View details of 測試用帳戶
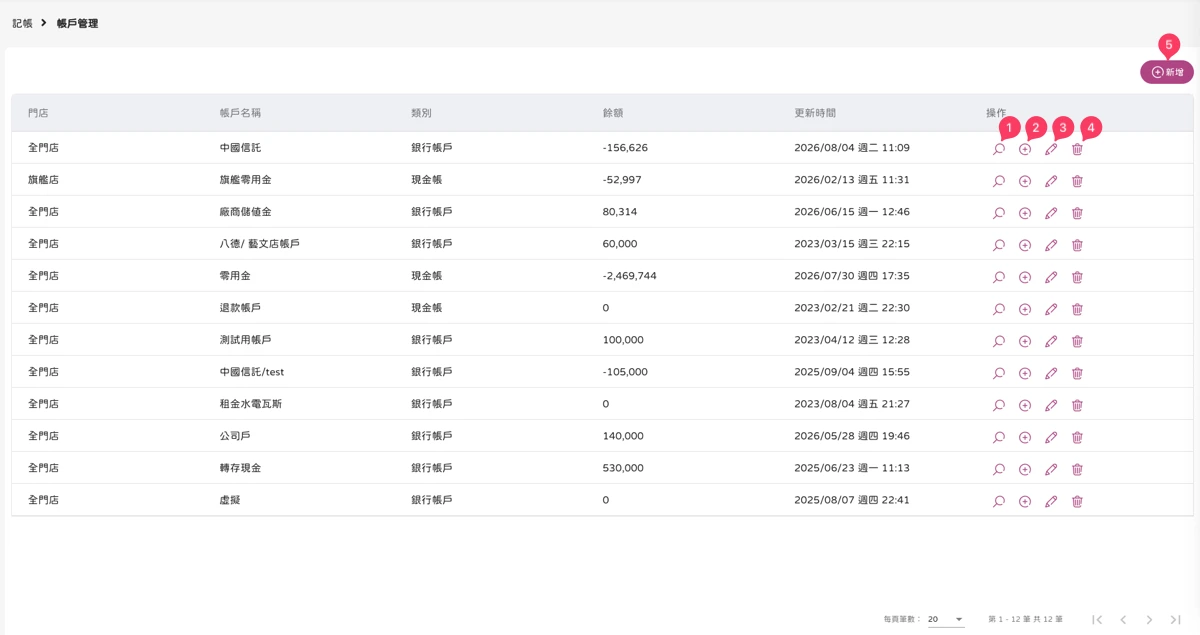This screenshot has width=1200, height=635. point(999,341)
